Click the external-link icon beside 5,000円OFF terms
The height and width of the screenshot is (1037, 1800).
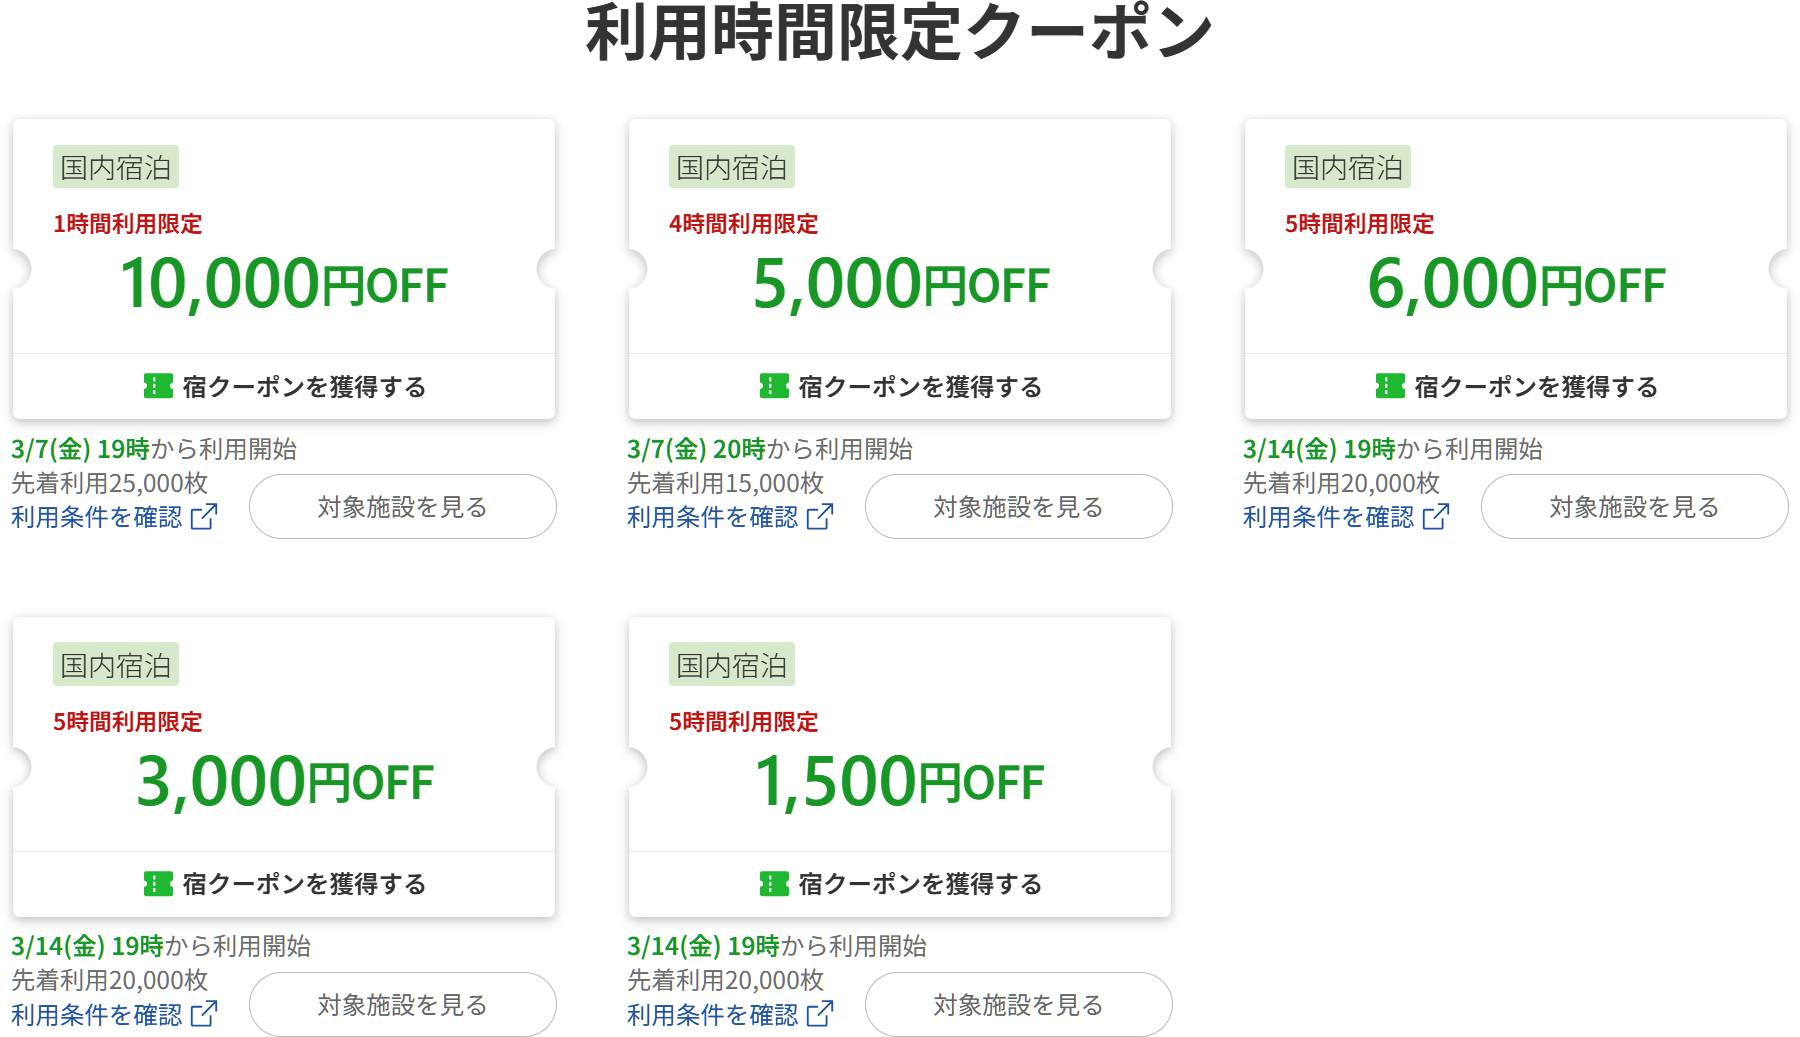click(821, 517)
